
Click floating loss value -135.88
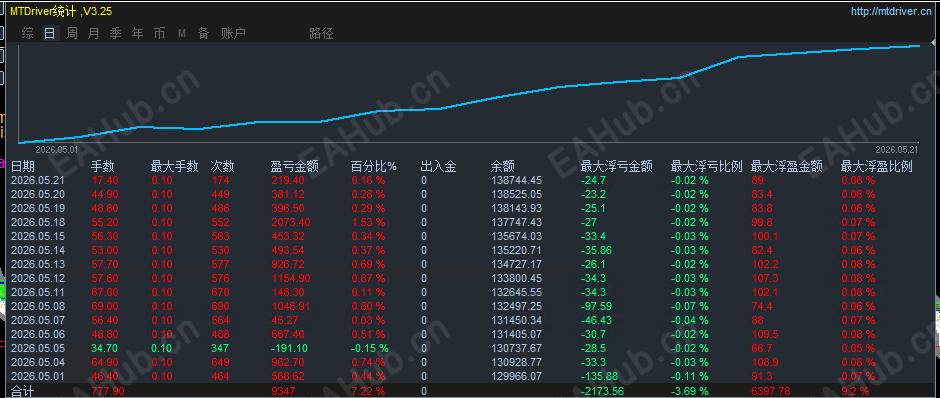click(600, 376)
